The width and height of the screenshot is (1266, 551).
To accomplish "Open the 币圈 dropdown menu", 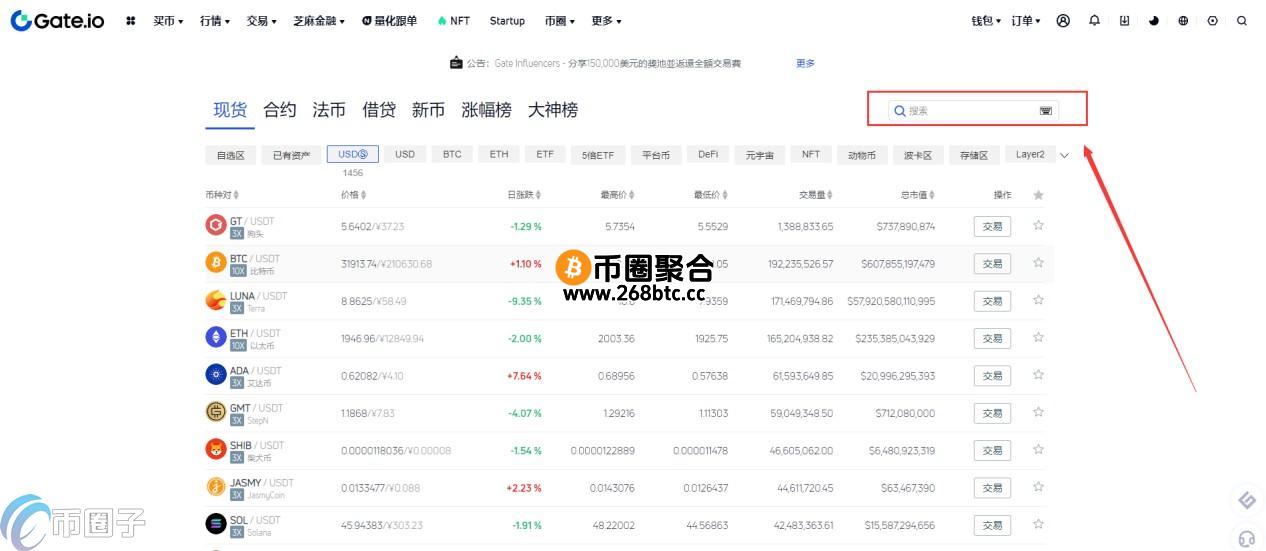I will point(561,20).
